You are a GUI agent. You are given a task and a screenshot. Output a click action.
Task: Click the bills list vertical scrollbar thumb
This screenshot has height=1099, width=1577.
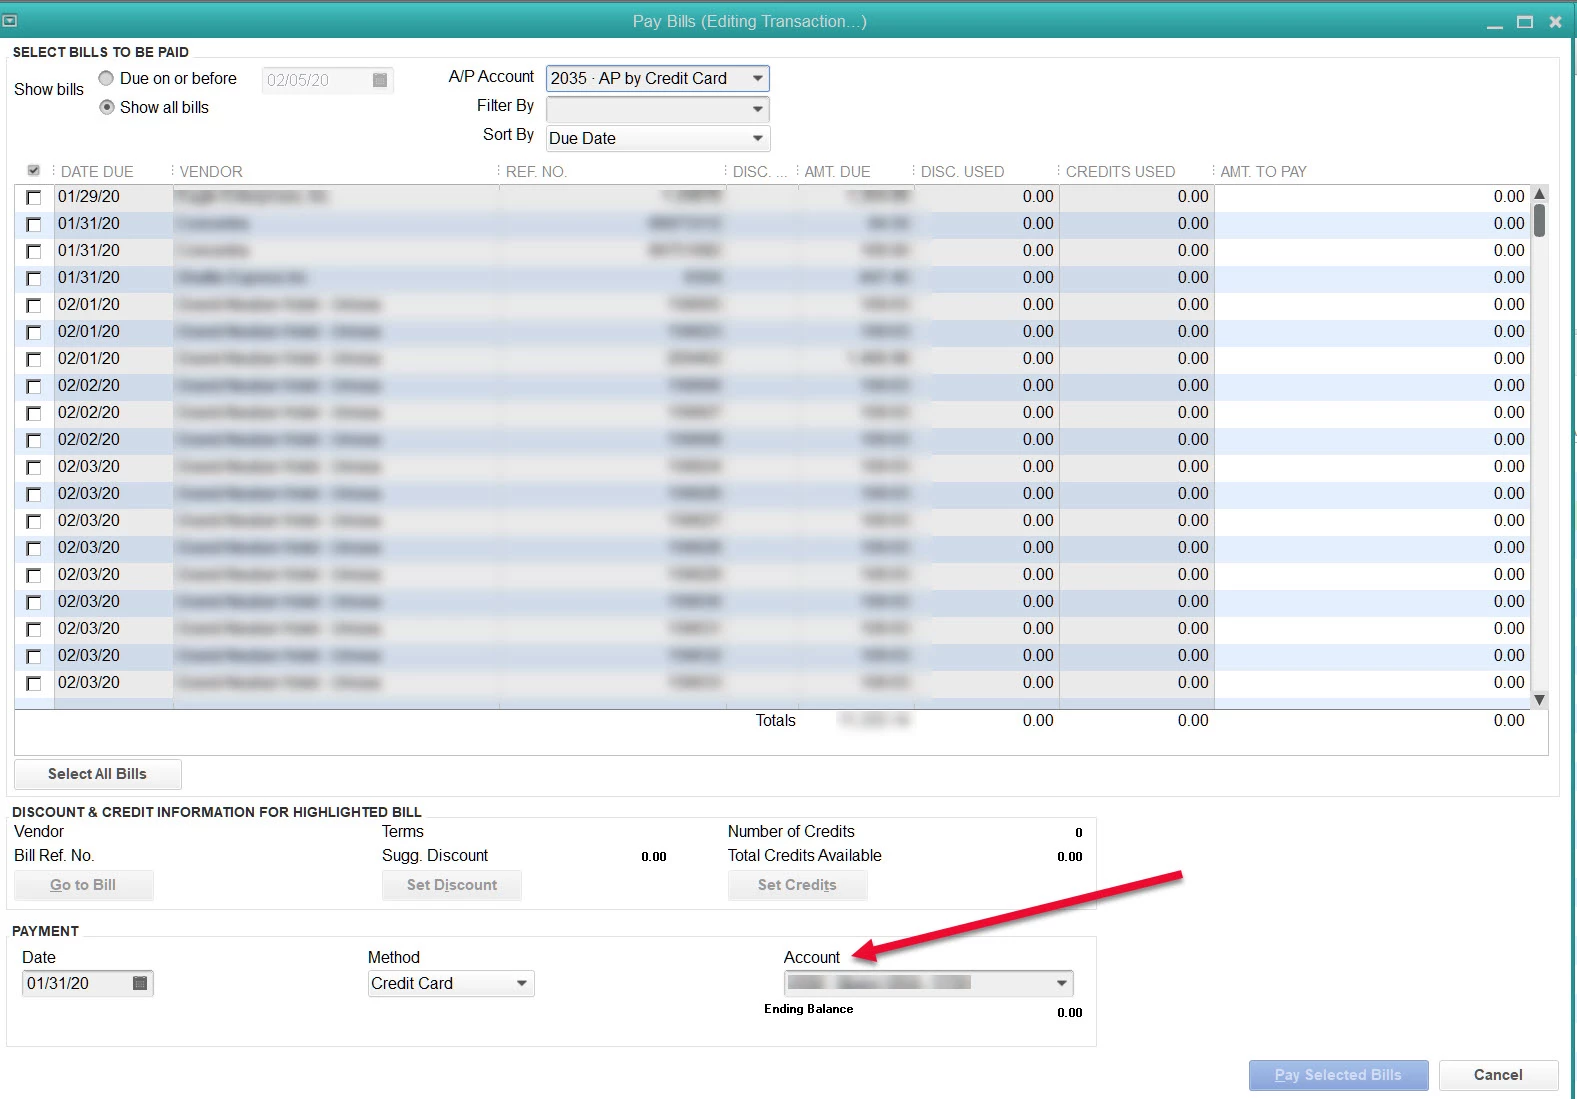(x=1540, y=220)
